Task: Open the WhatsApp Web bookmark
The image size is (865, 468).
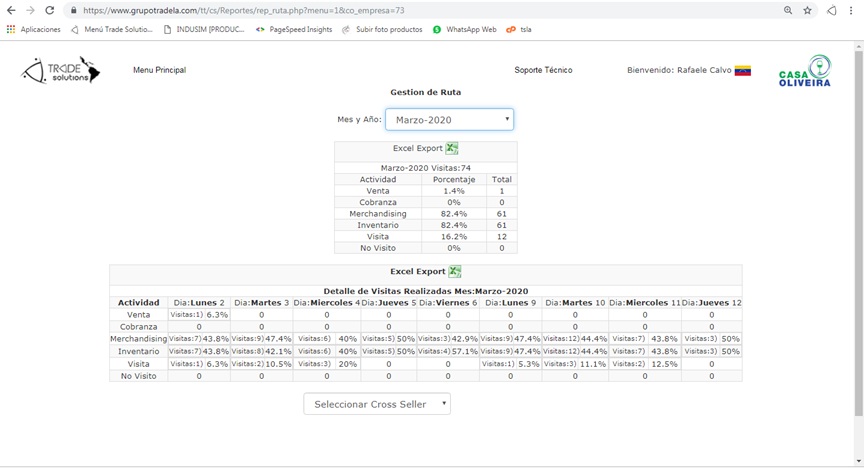Action: coord(465,30)
